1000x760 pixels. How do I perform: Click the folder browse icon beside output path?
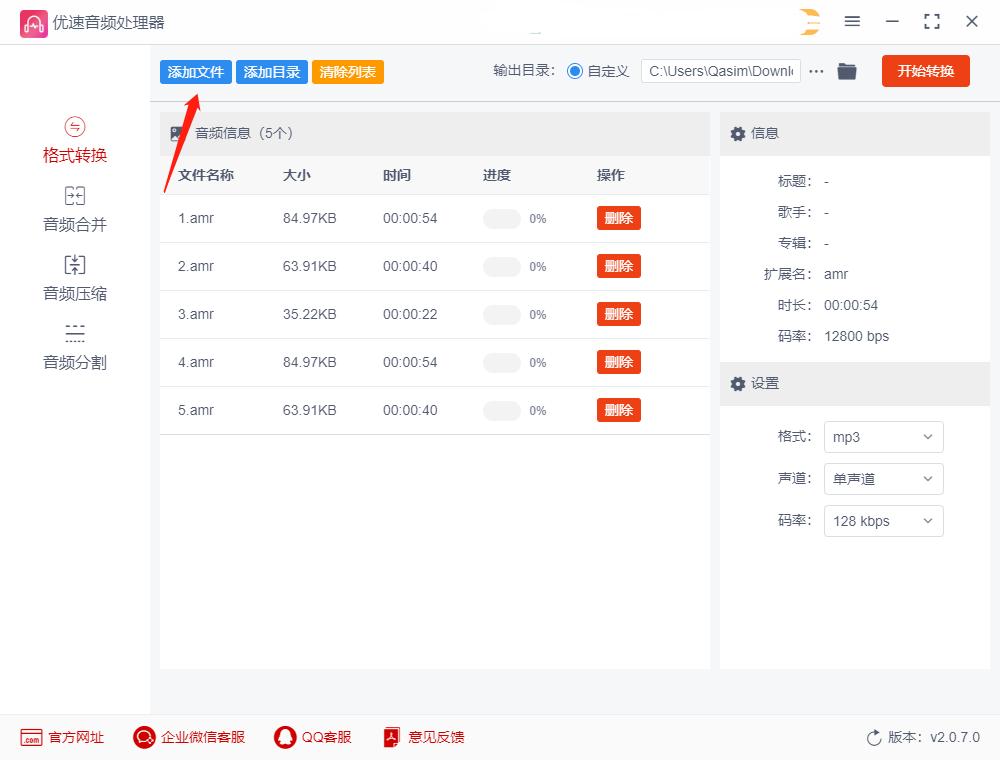pos(847,71)
